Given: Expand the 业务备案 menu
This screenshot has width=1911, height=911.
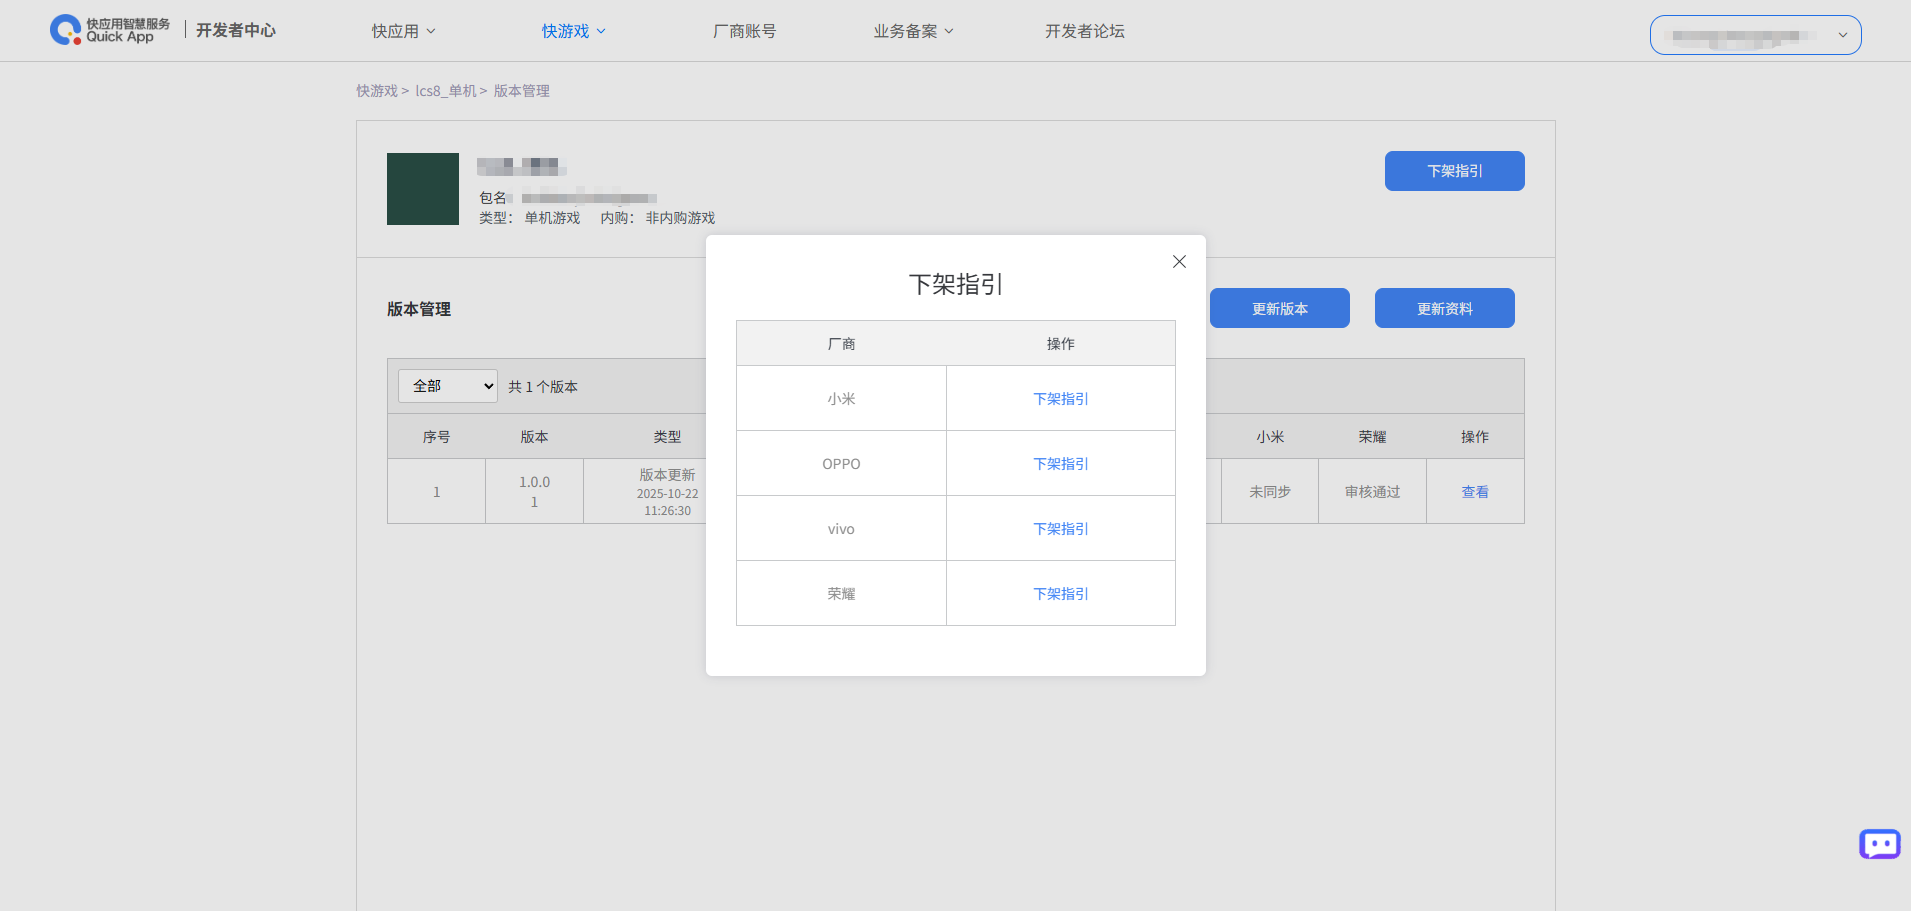Looking at the screenshot, I should 913,31.
